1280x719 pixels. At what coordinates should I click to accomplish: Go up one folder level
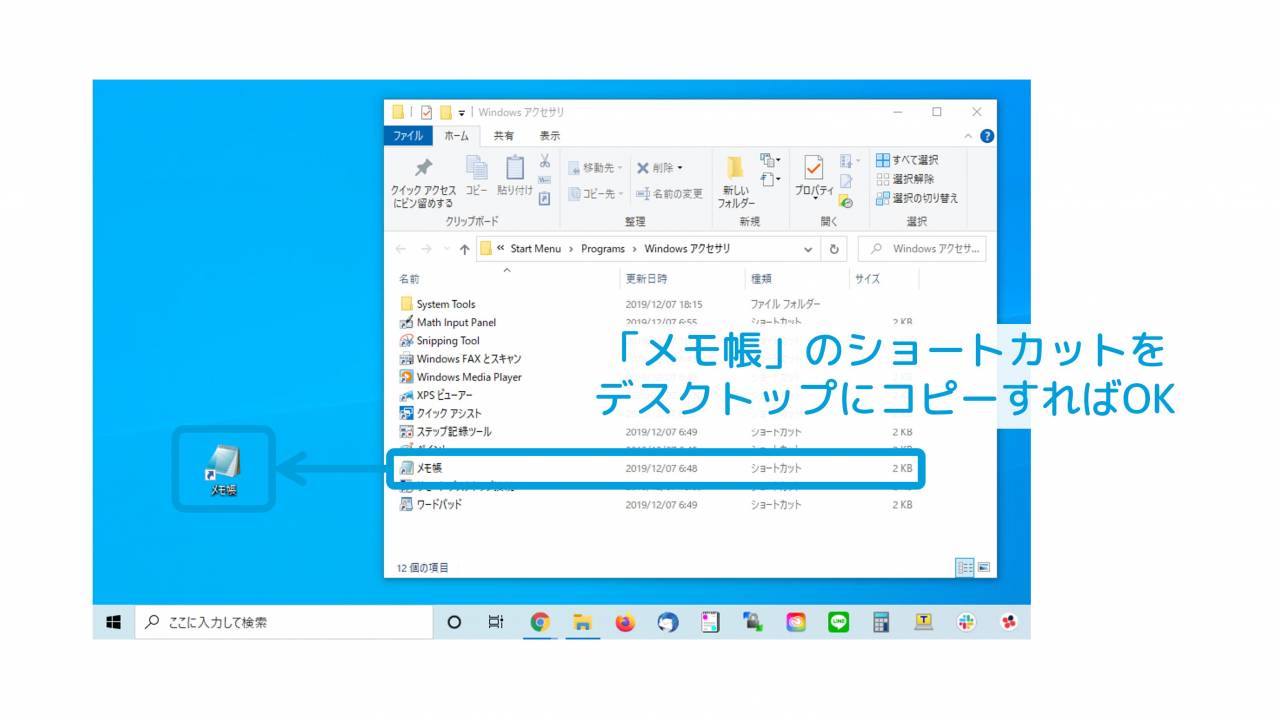click(464, 249)
